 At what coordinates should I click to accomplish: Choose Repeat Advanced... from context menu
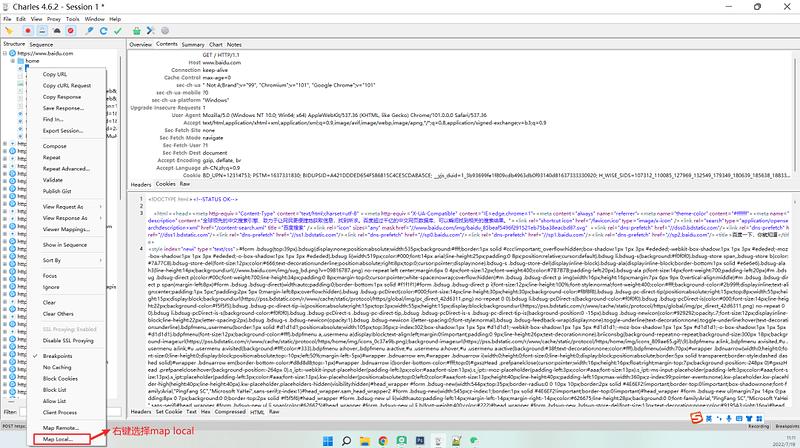click(68, 168)
